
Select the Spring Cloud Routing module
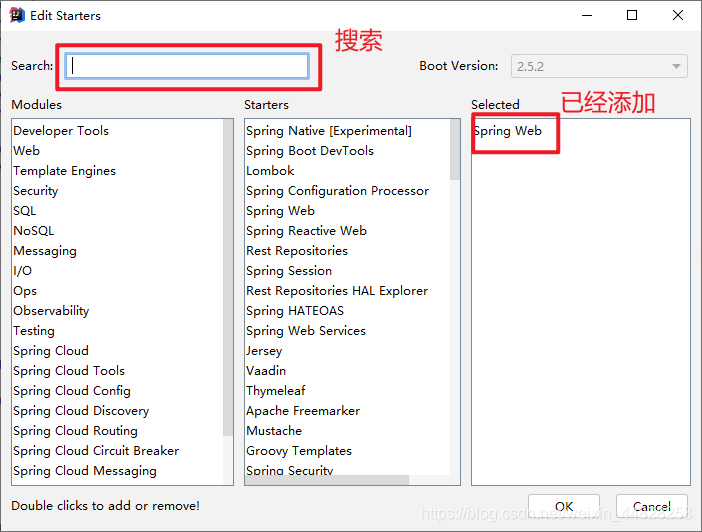click(75, 431)
